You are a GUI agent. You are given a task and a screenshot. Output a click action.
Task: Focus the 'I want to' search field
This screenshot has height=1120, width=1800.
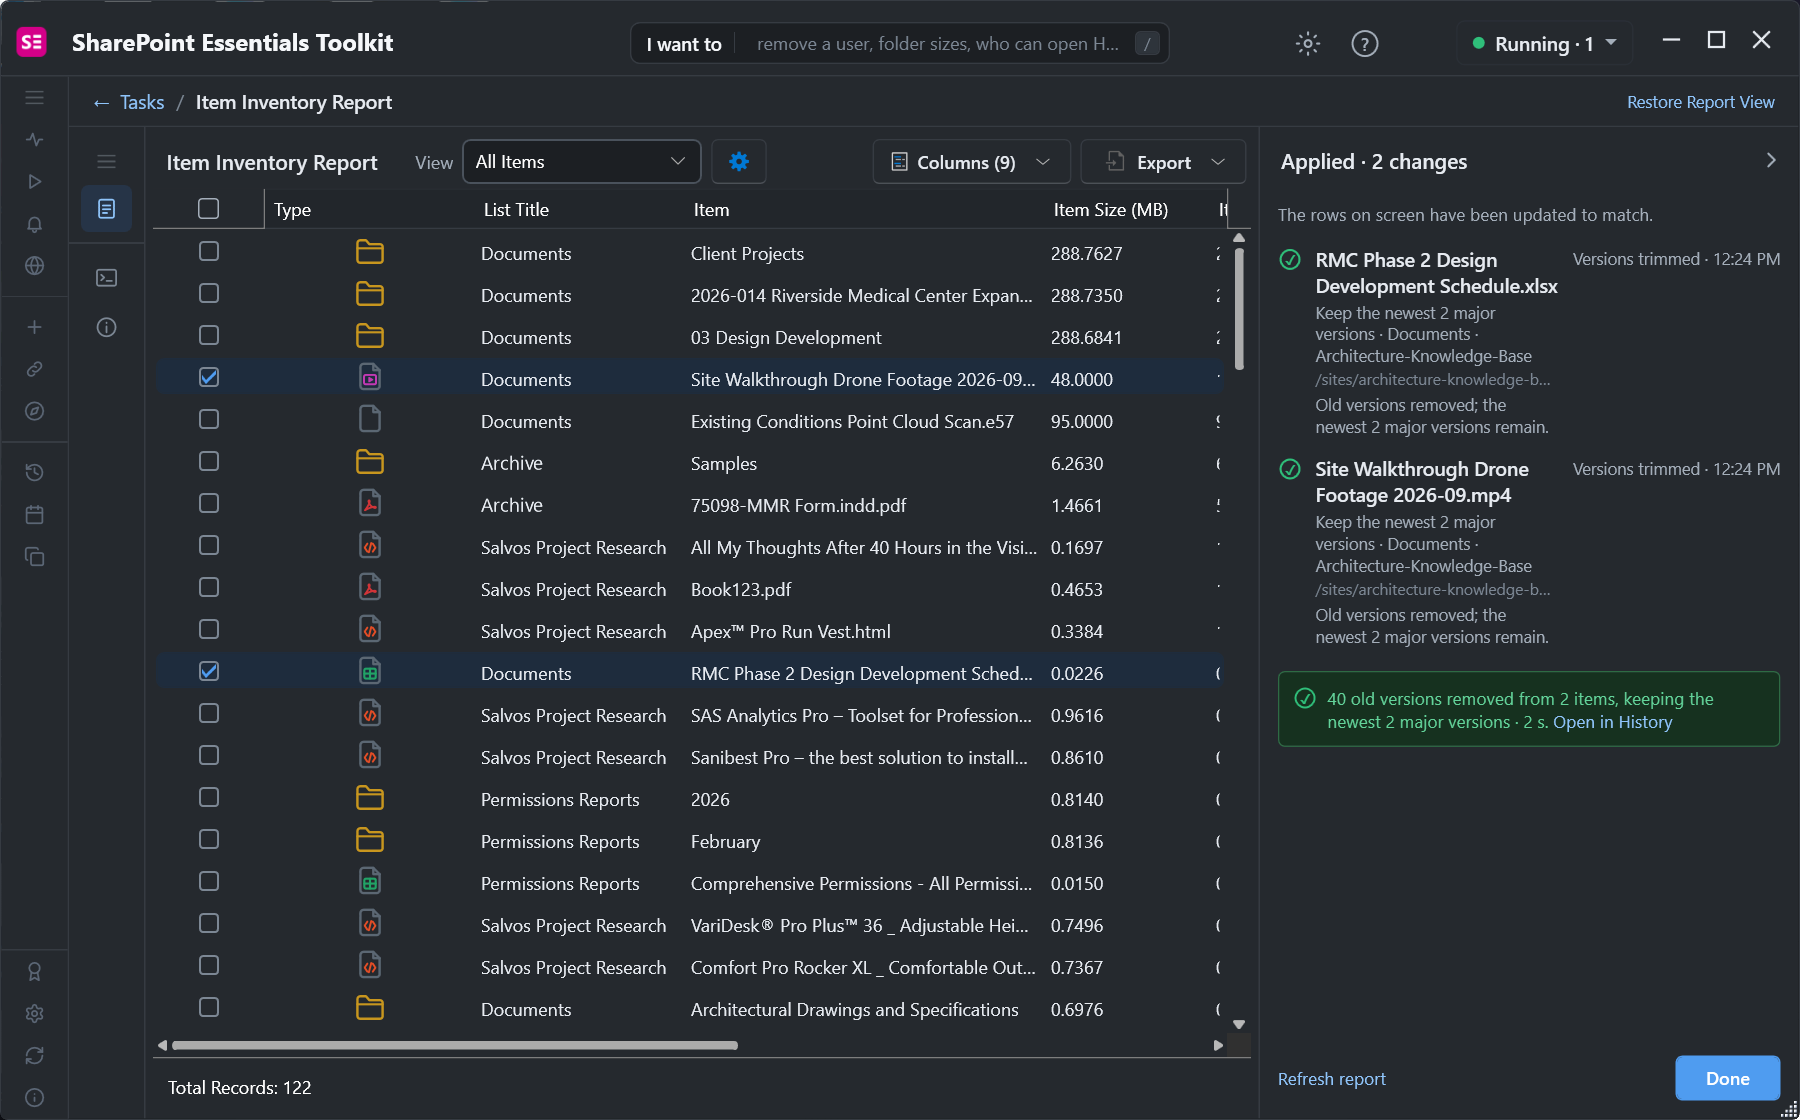click(900, 43)
